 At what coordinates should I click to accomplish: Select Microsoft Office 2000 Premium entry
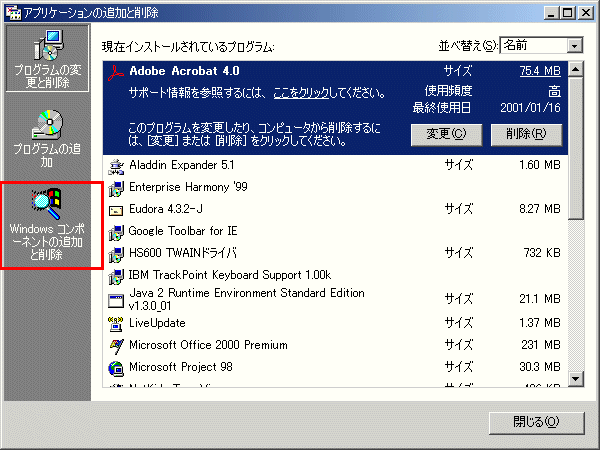coord(336,345)
